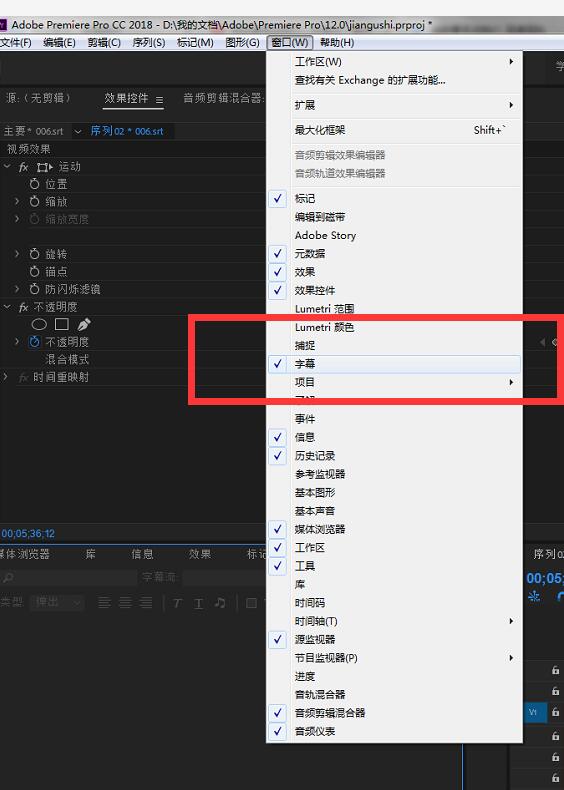Click the right-align text icon in captions panel

(x=146, y=603)
